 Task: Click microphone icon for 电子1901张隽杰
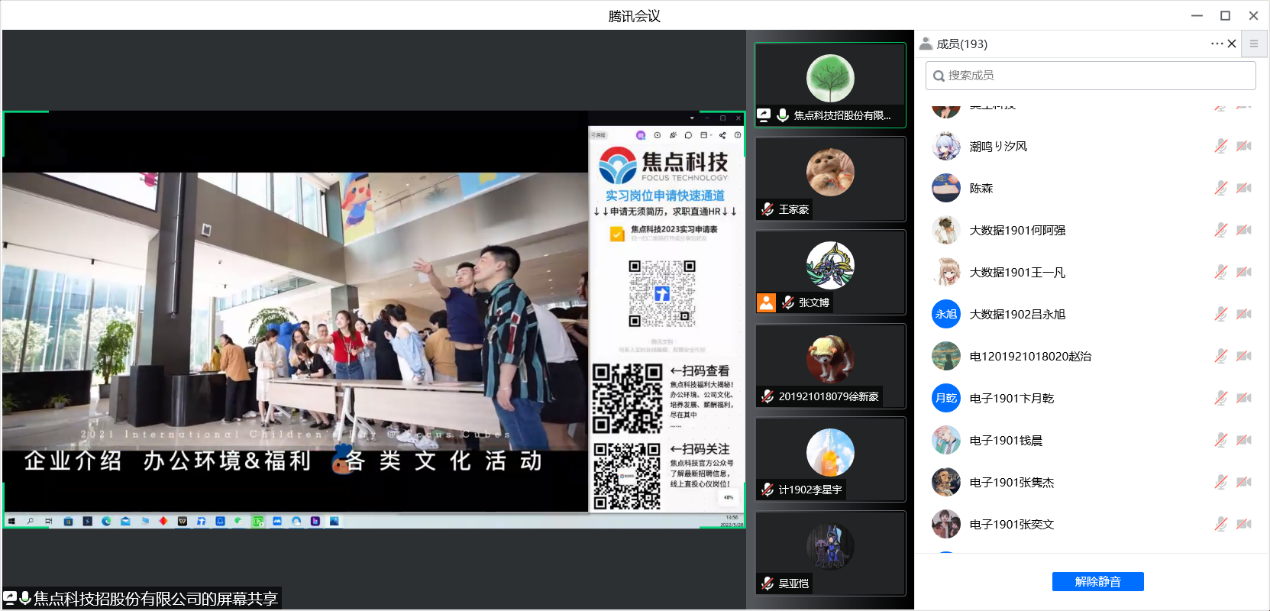1221,482
